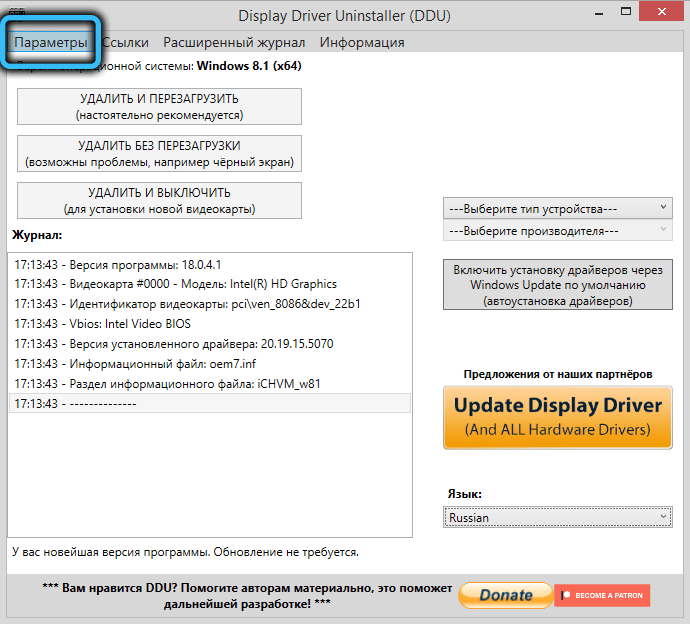Expand the Выберите производителя dropdown
Image resolution: width=690 pixels, height=624 pixels.
click(558, 231)
